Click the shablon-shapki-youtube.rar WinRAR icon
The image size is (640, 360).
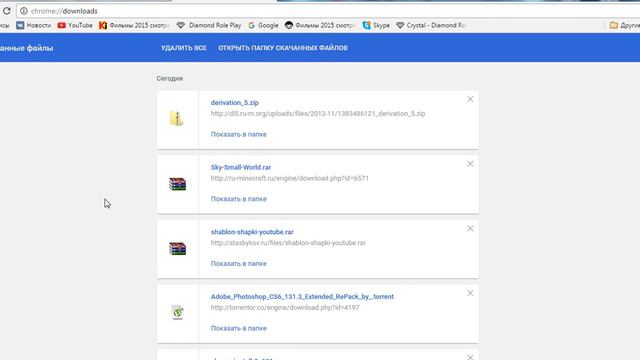[178, 248]
